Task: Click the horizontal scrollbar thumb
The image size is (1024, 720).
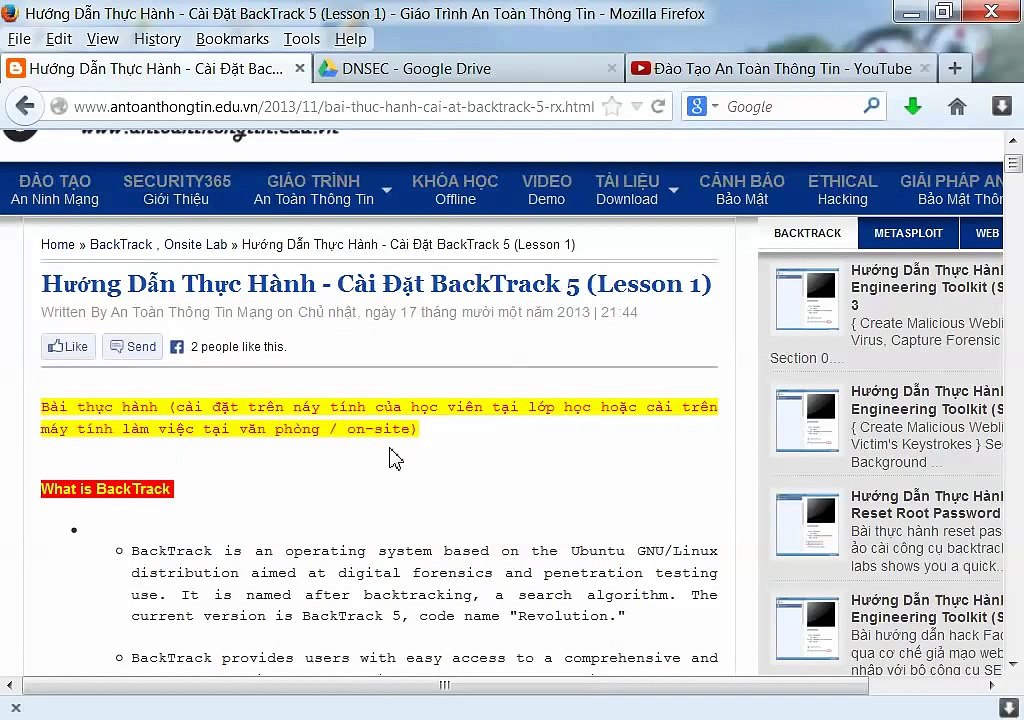Action: [445, 685]
